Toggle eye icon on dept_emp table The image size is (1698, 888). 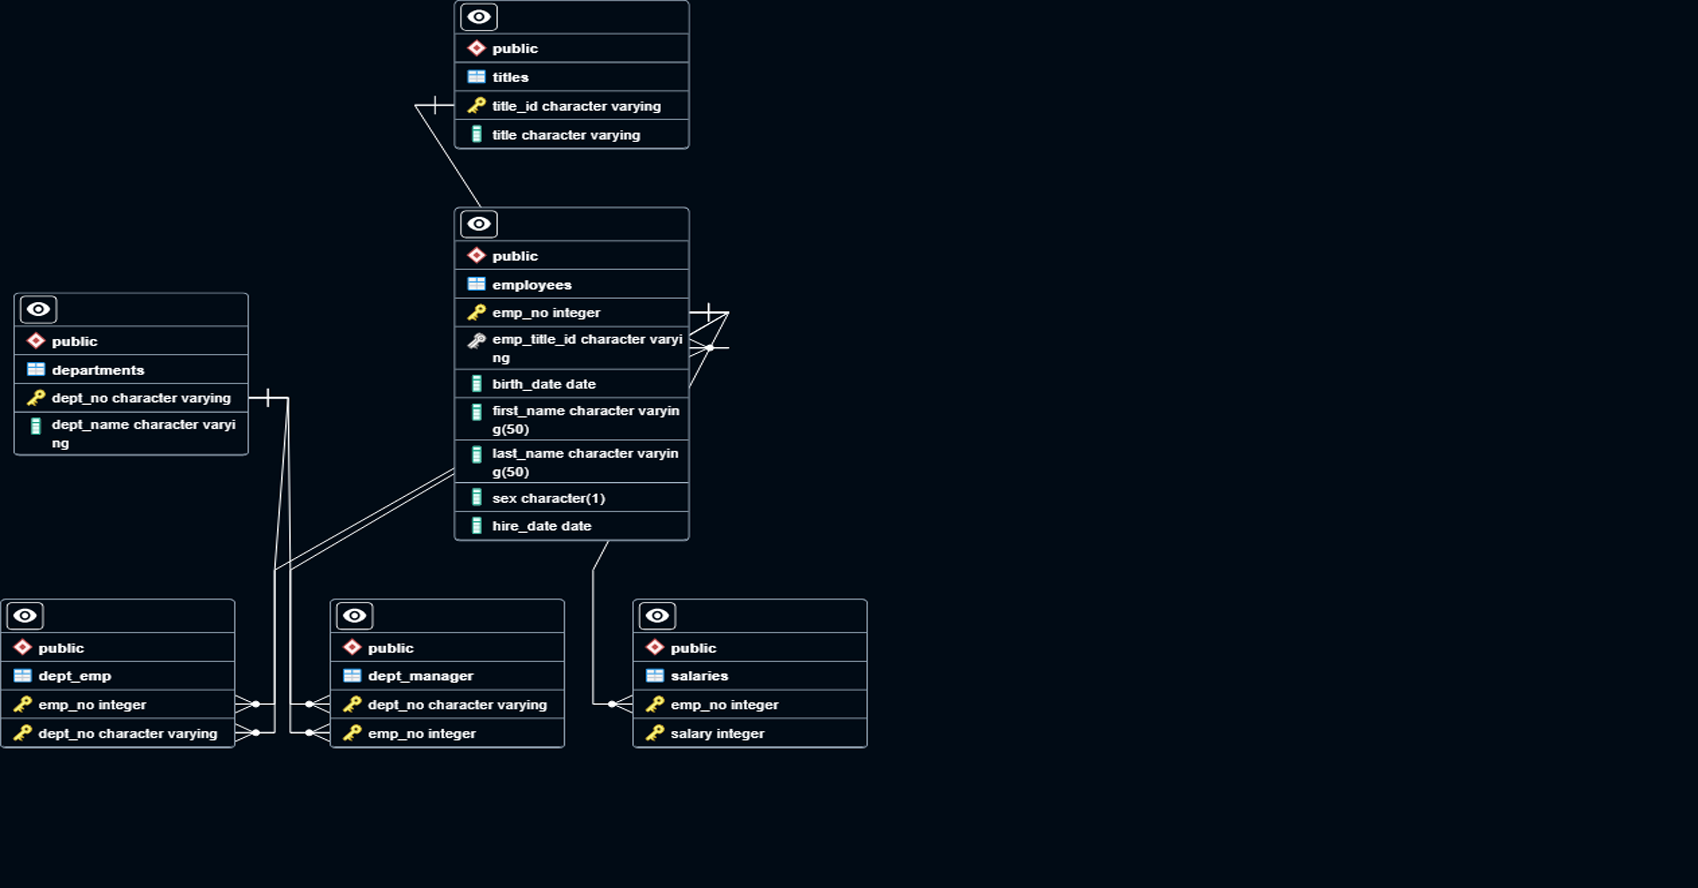pos(25,616)
